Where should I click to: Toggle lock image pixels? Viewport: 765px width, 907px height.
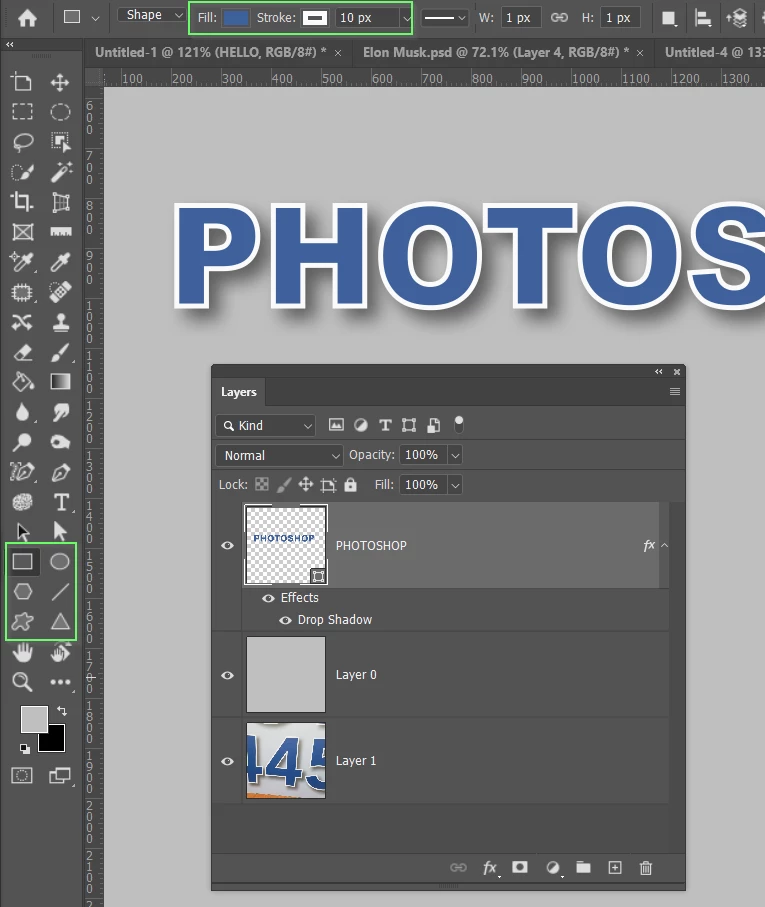coord(283,484)
